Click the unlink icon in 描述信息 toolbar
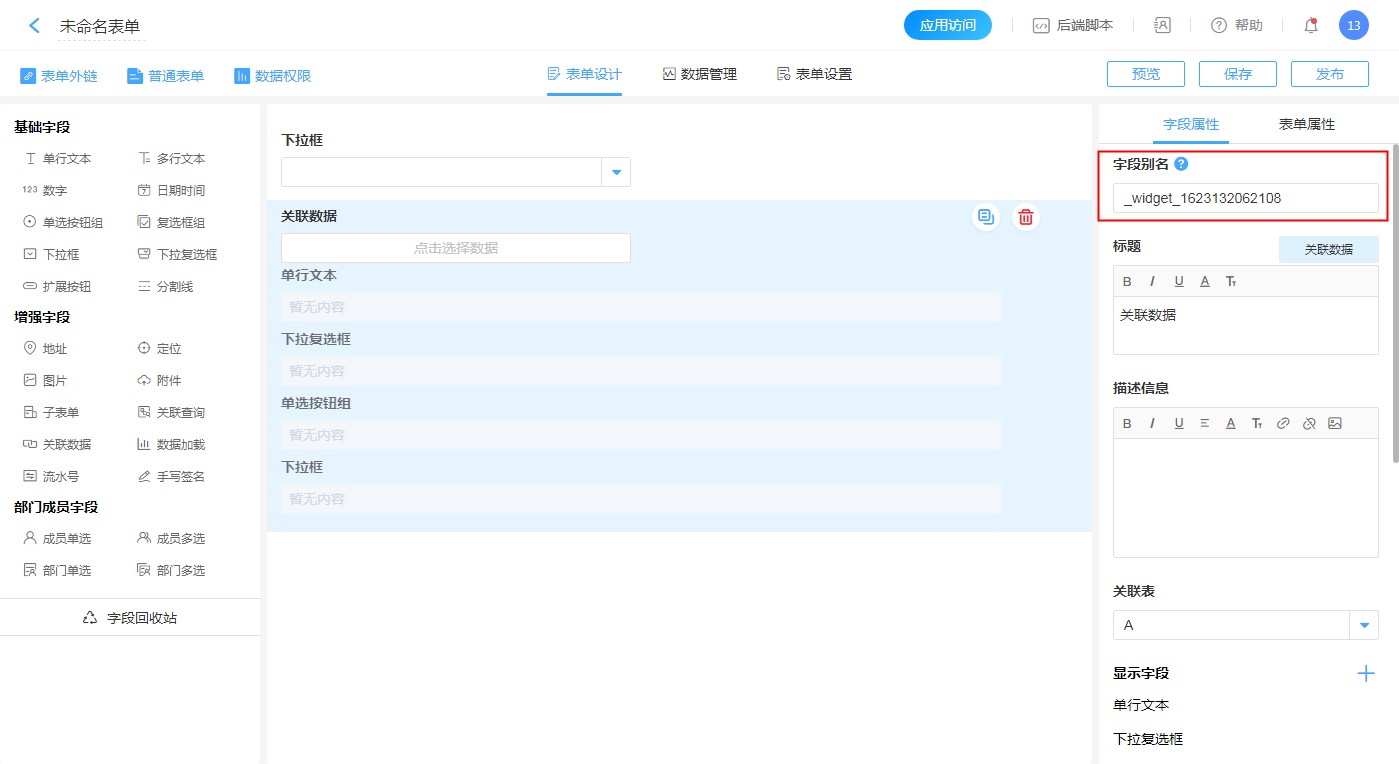Image resolution: width=1399 pixels, height=764 pixels. (1309, 424)
